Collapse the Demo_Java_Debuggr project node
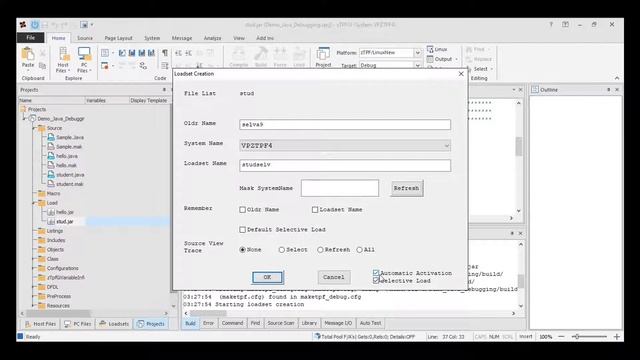640x360 pixels. click(x=24, y=119)
